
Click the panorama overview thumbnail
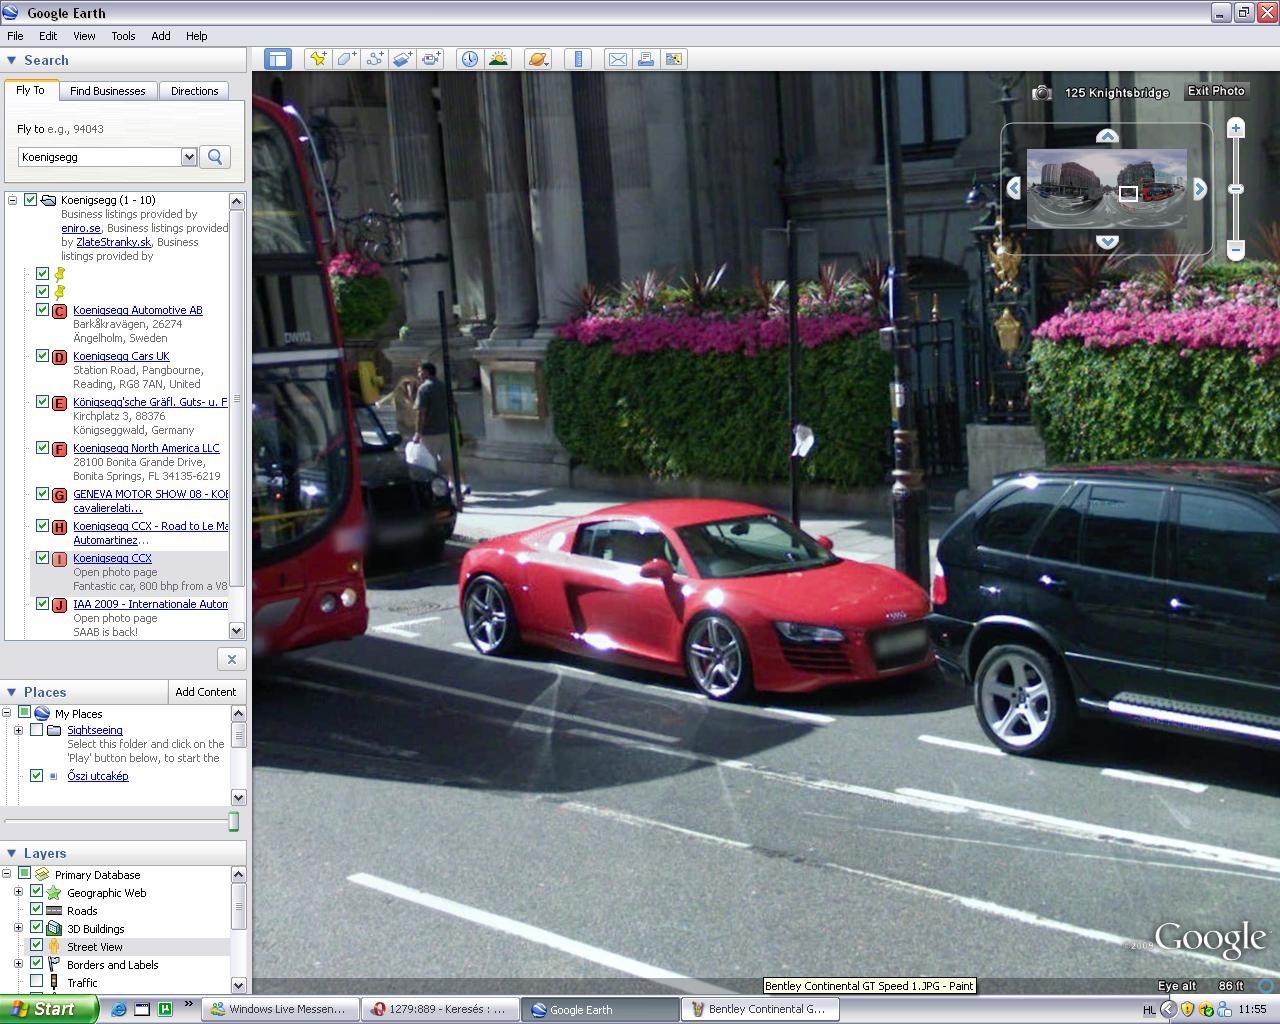tap(1106, 188)
